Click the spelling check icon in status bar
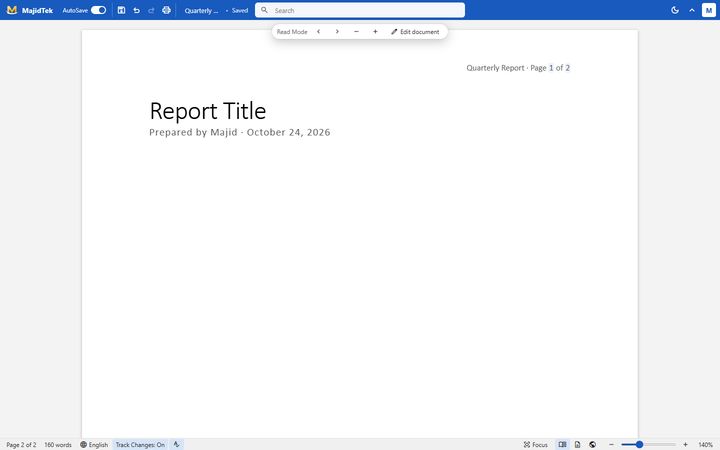 pos(176,444)
